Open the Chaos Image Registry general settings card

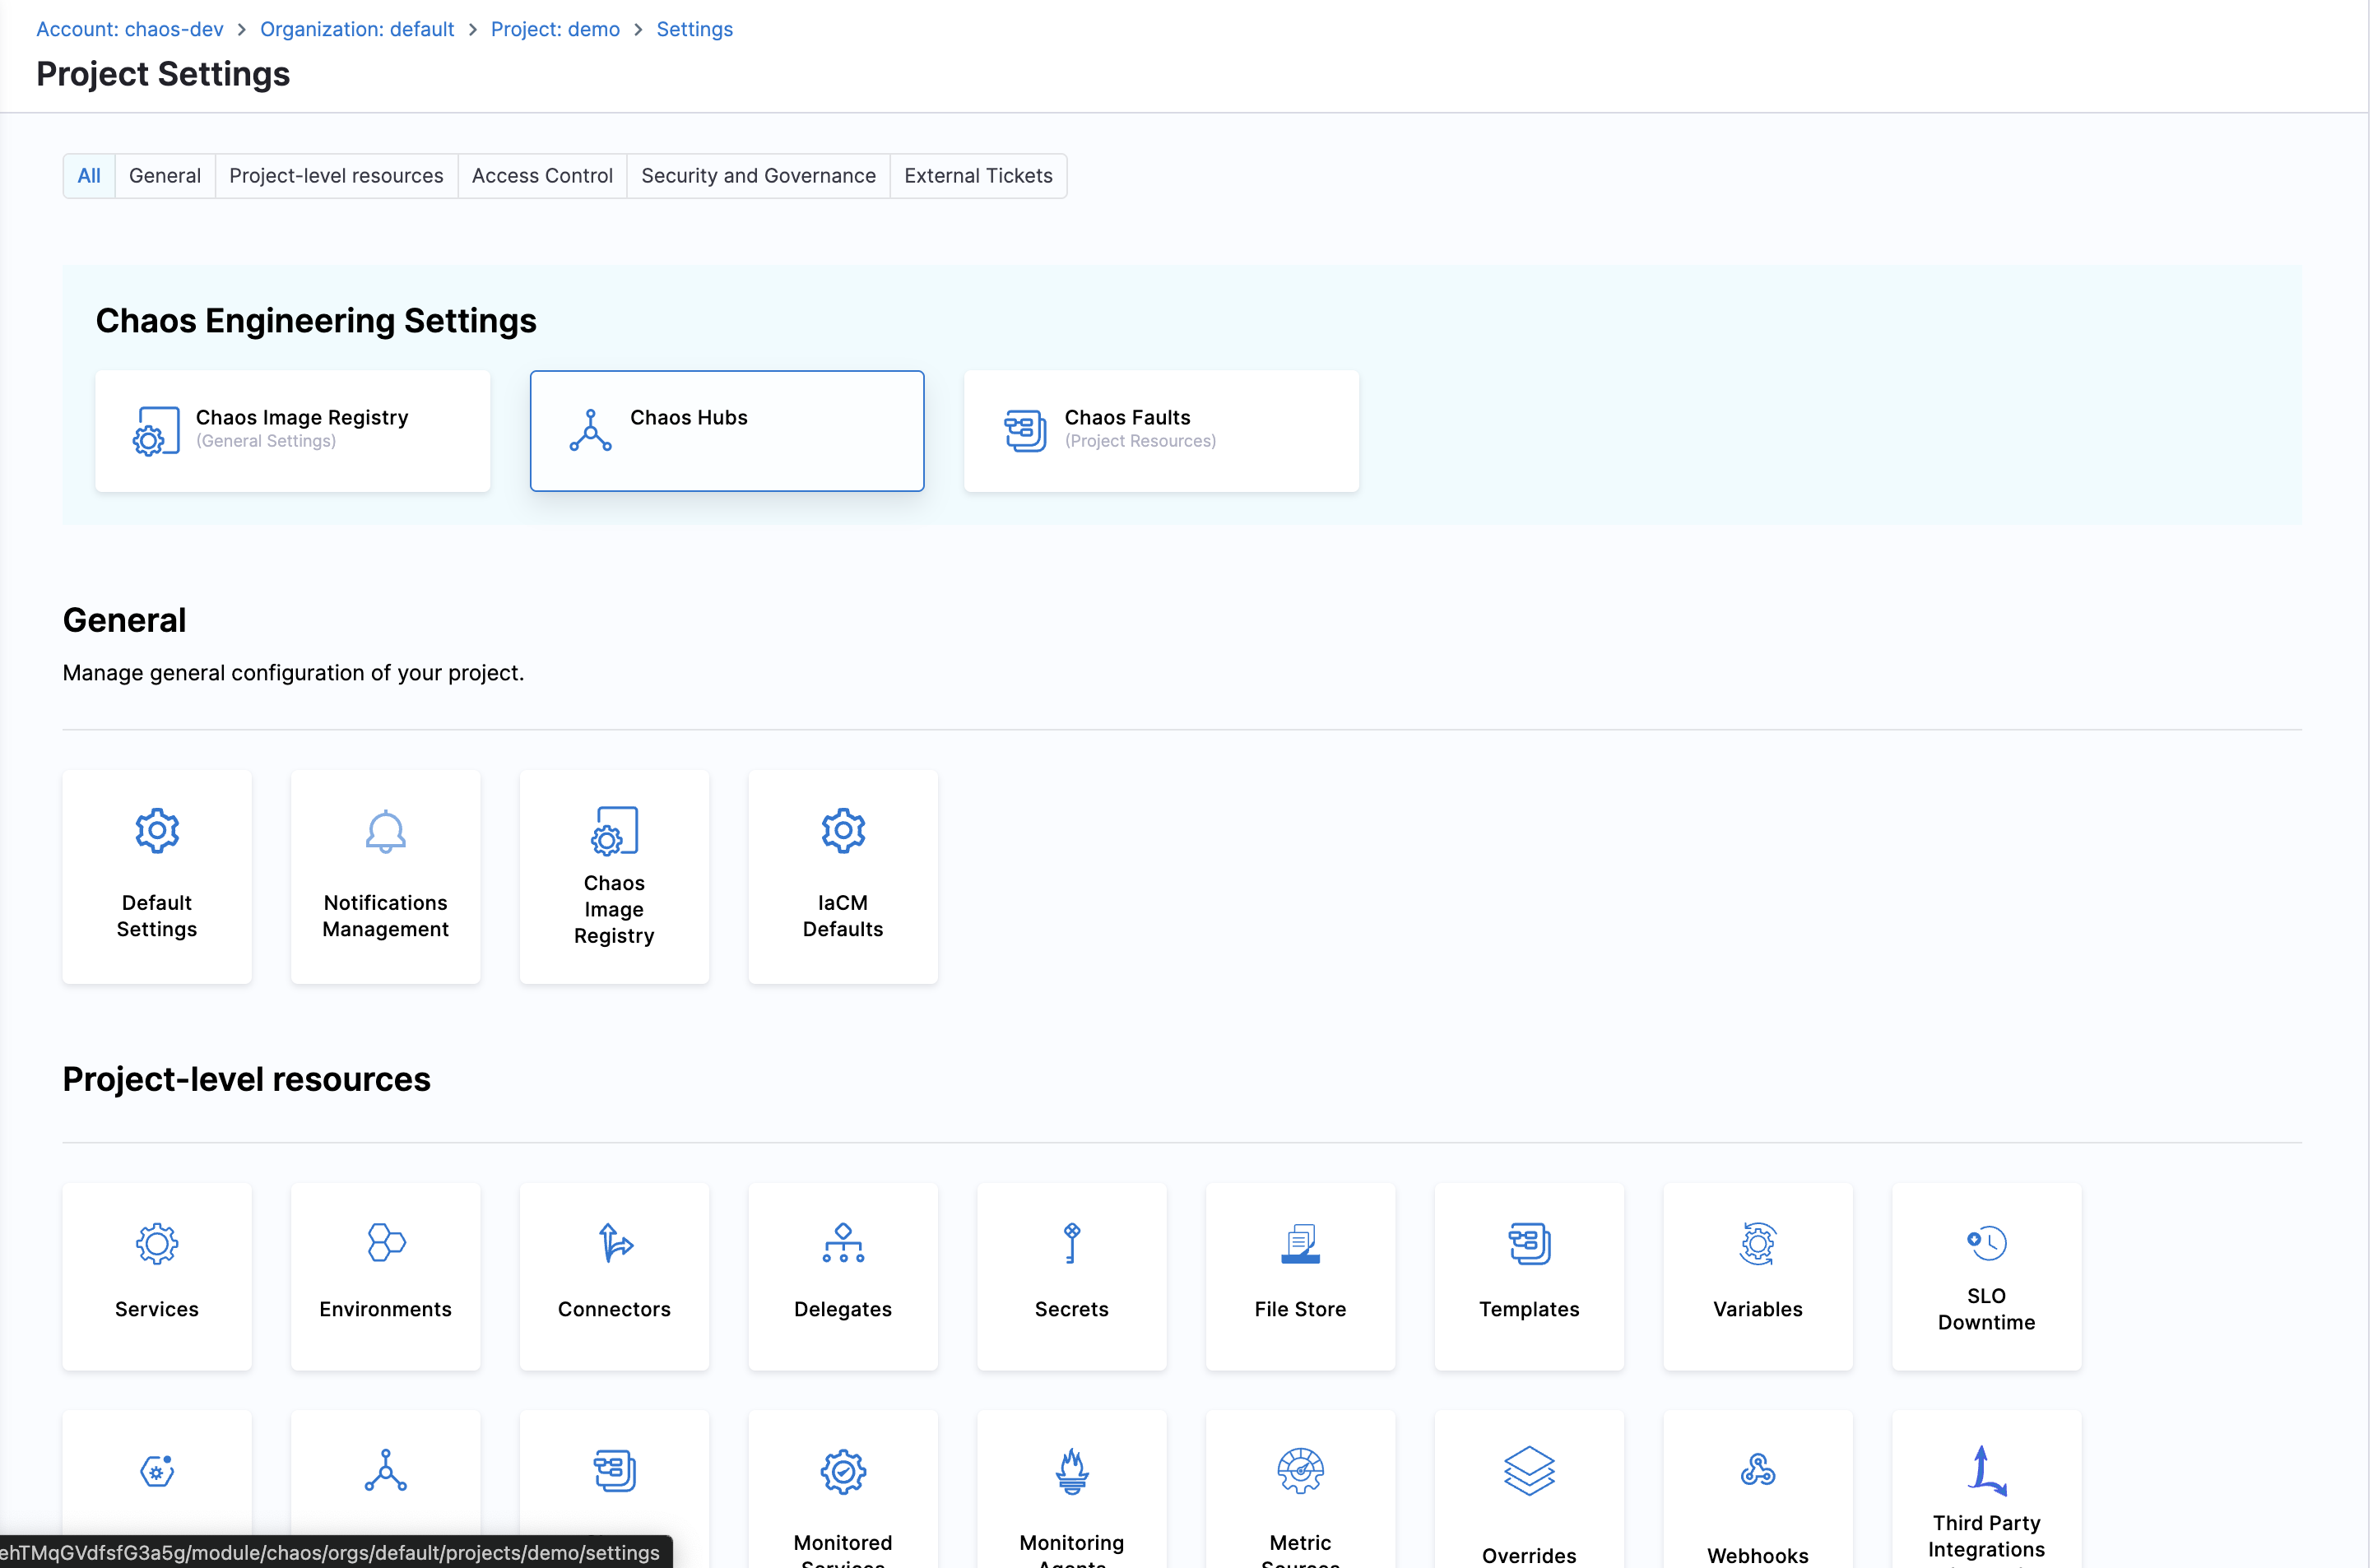pos(292,431)
